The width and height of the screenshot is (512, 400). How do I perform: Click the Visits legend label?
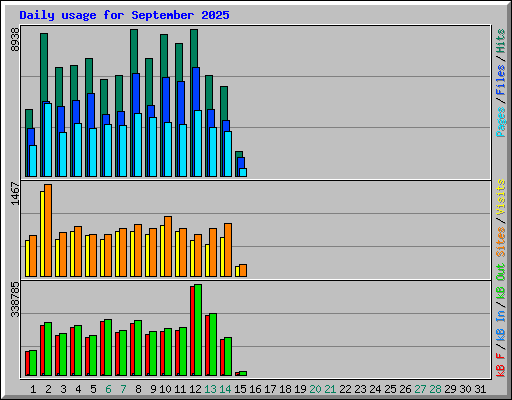pyautogui.click(x=501, y=197)
